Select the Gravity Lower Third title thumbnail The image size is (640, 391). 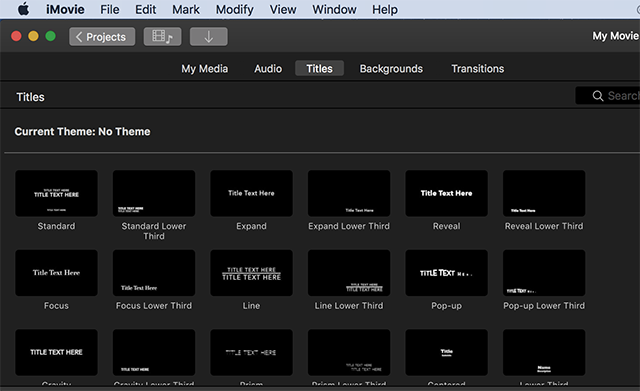(x=154, y=353)
